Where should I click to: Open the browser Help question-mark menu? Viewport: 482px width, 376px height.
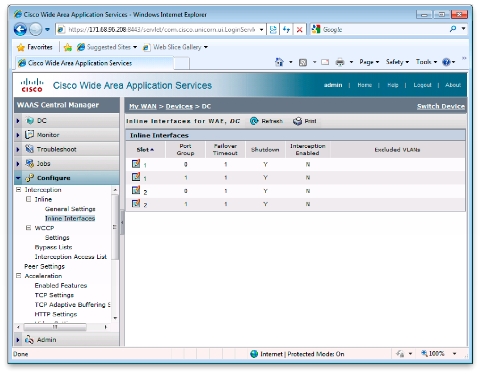click(448, 62)
